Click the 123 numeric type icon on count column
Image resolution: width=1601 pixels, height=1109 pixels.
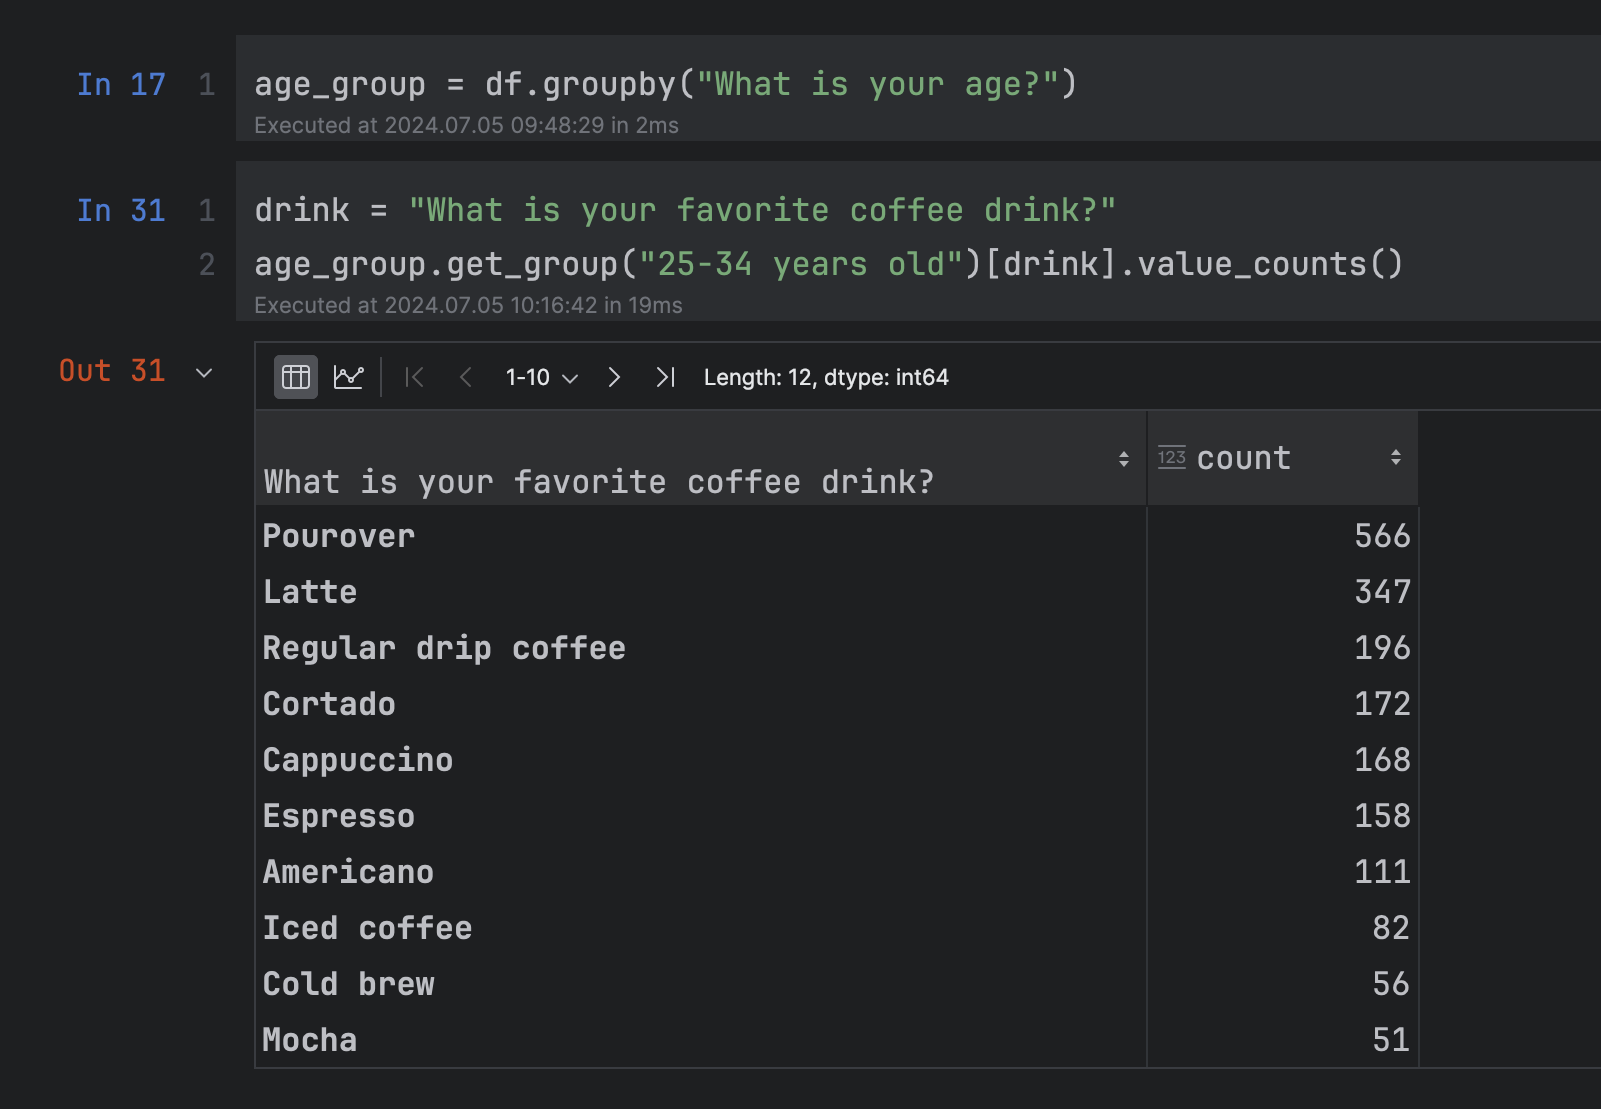(x=1172, y=457)
